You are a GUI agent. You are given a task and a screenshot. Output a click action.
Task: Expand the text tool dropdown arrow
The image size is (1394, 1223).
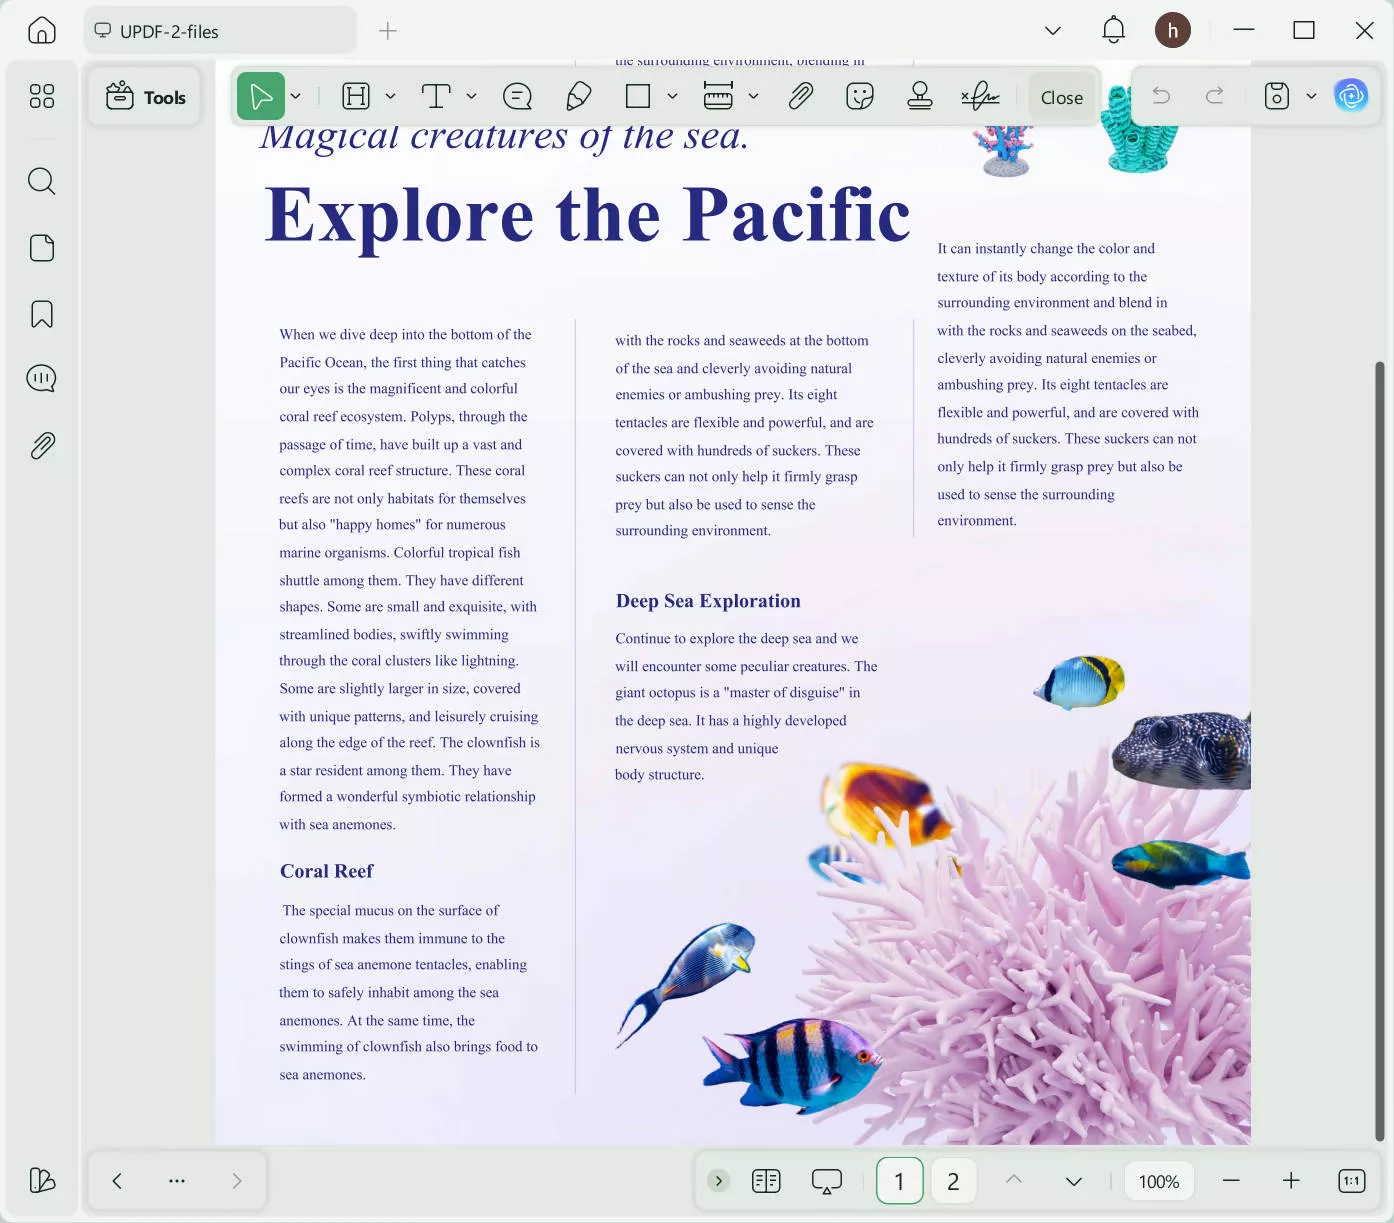(472, 96)
